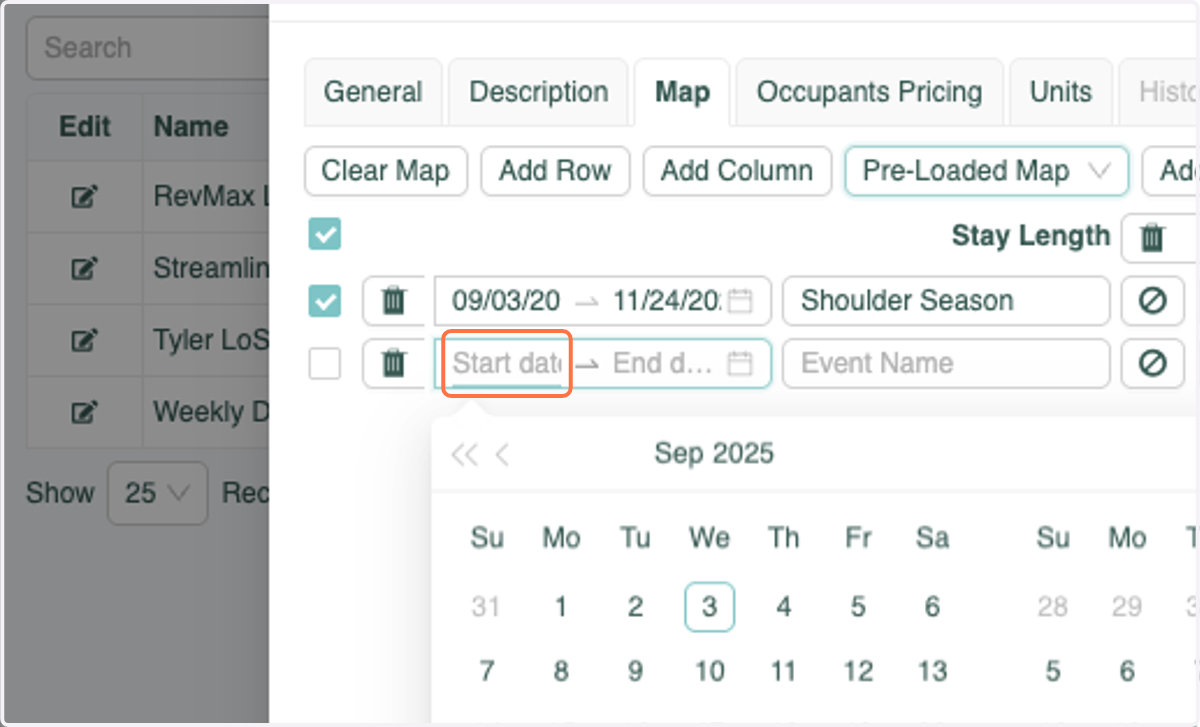Click the edit icon for Streamline row
The width and height of the screenshot is (1200, 727).
tap(85, 268)
